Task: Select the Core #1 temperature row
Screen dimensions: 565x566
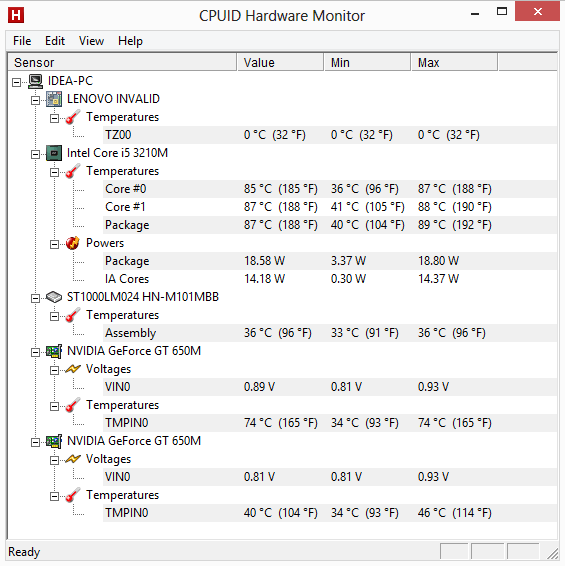Action: pyautogui.click(x=330, y=207)
